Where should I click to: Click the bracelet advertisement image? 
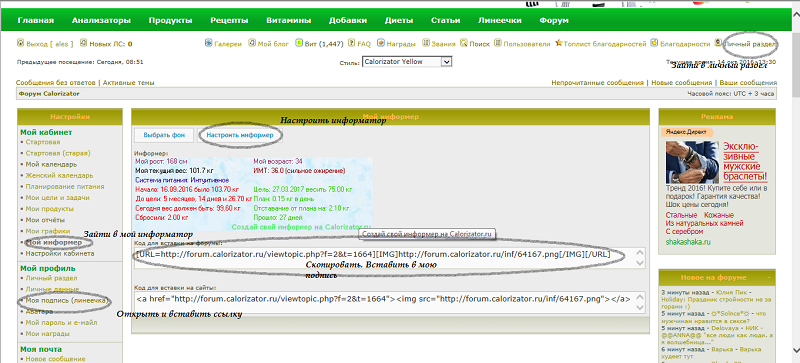(692, 162)
